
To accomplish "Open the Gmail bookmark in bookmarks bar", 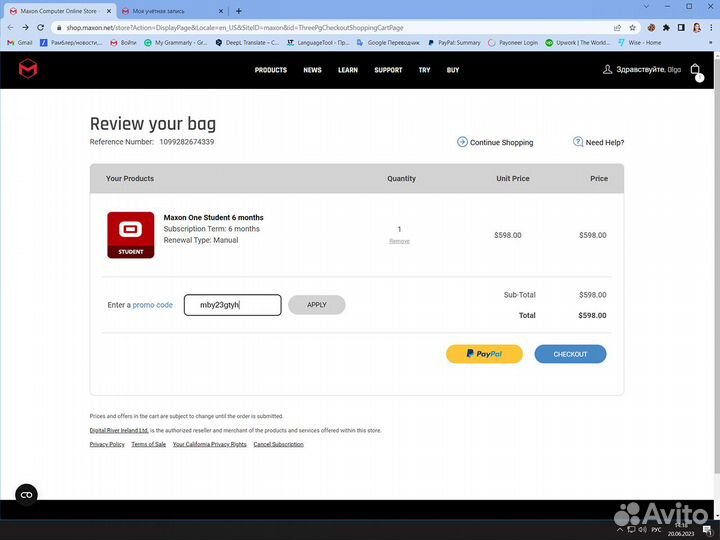I will click(x=20, y=43).
